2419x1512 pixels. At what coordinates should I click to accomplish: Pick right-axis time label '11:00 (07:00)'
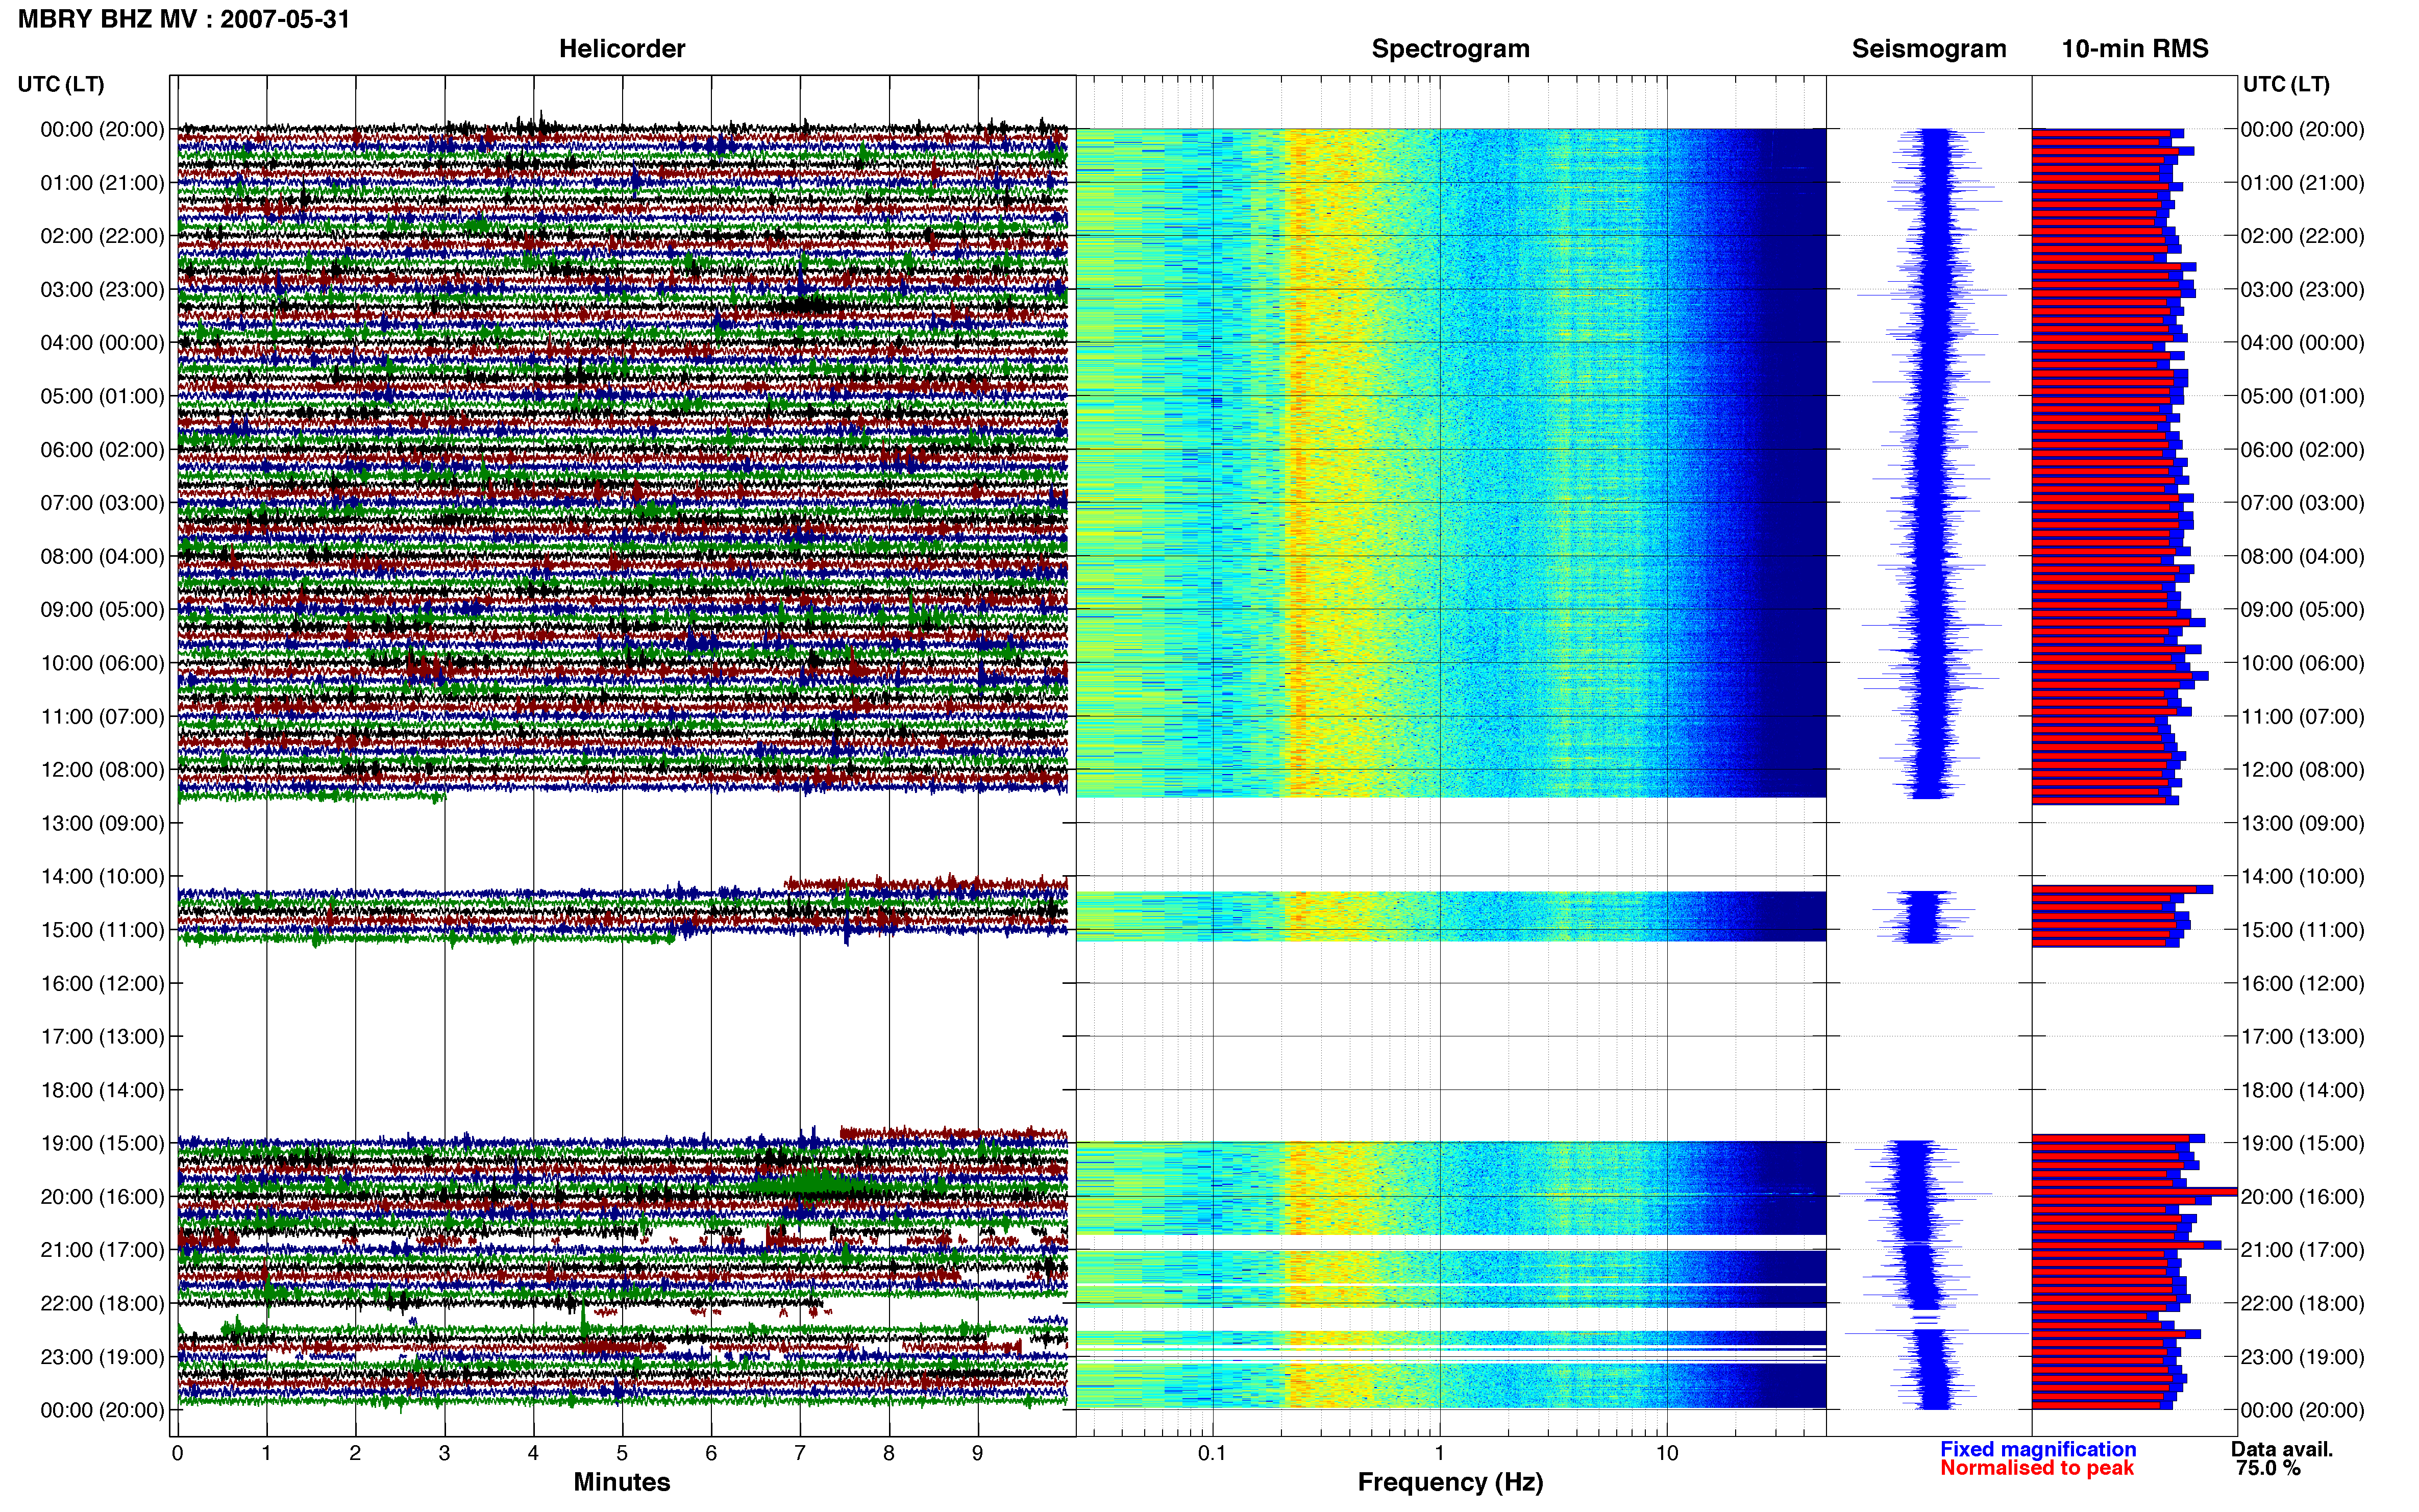pyautogui.click(x=2303, y=717)
